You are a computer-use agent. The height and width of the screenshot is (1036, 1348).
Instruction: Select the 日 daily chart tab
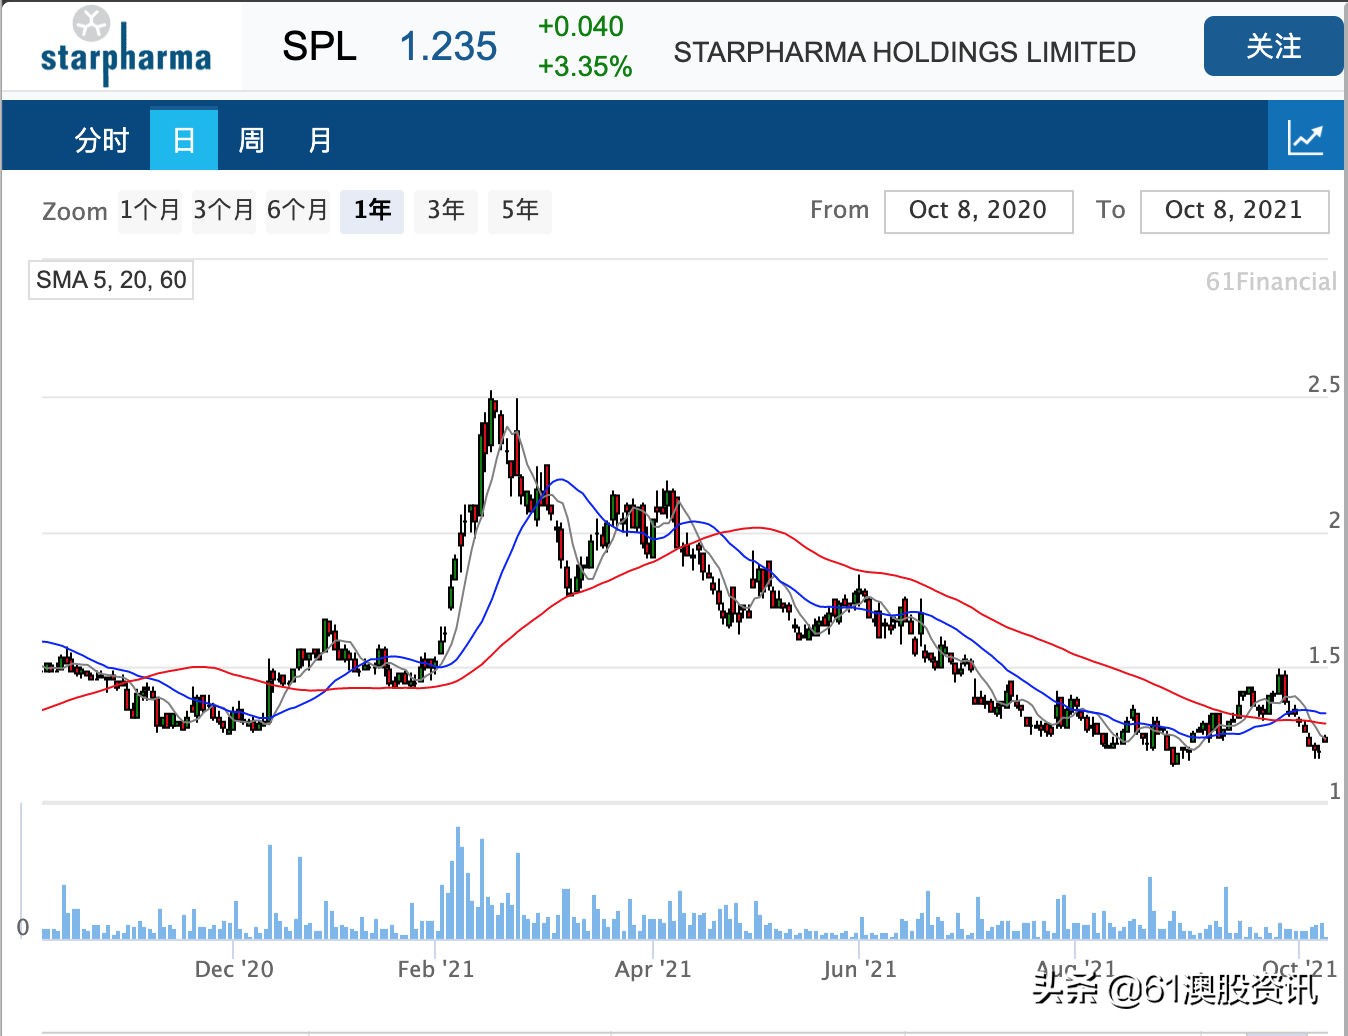tap(184, 139)
